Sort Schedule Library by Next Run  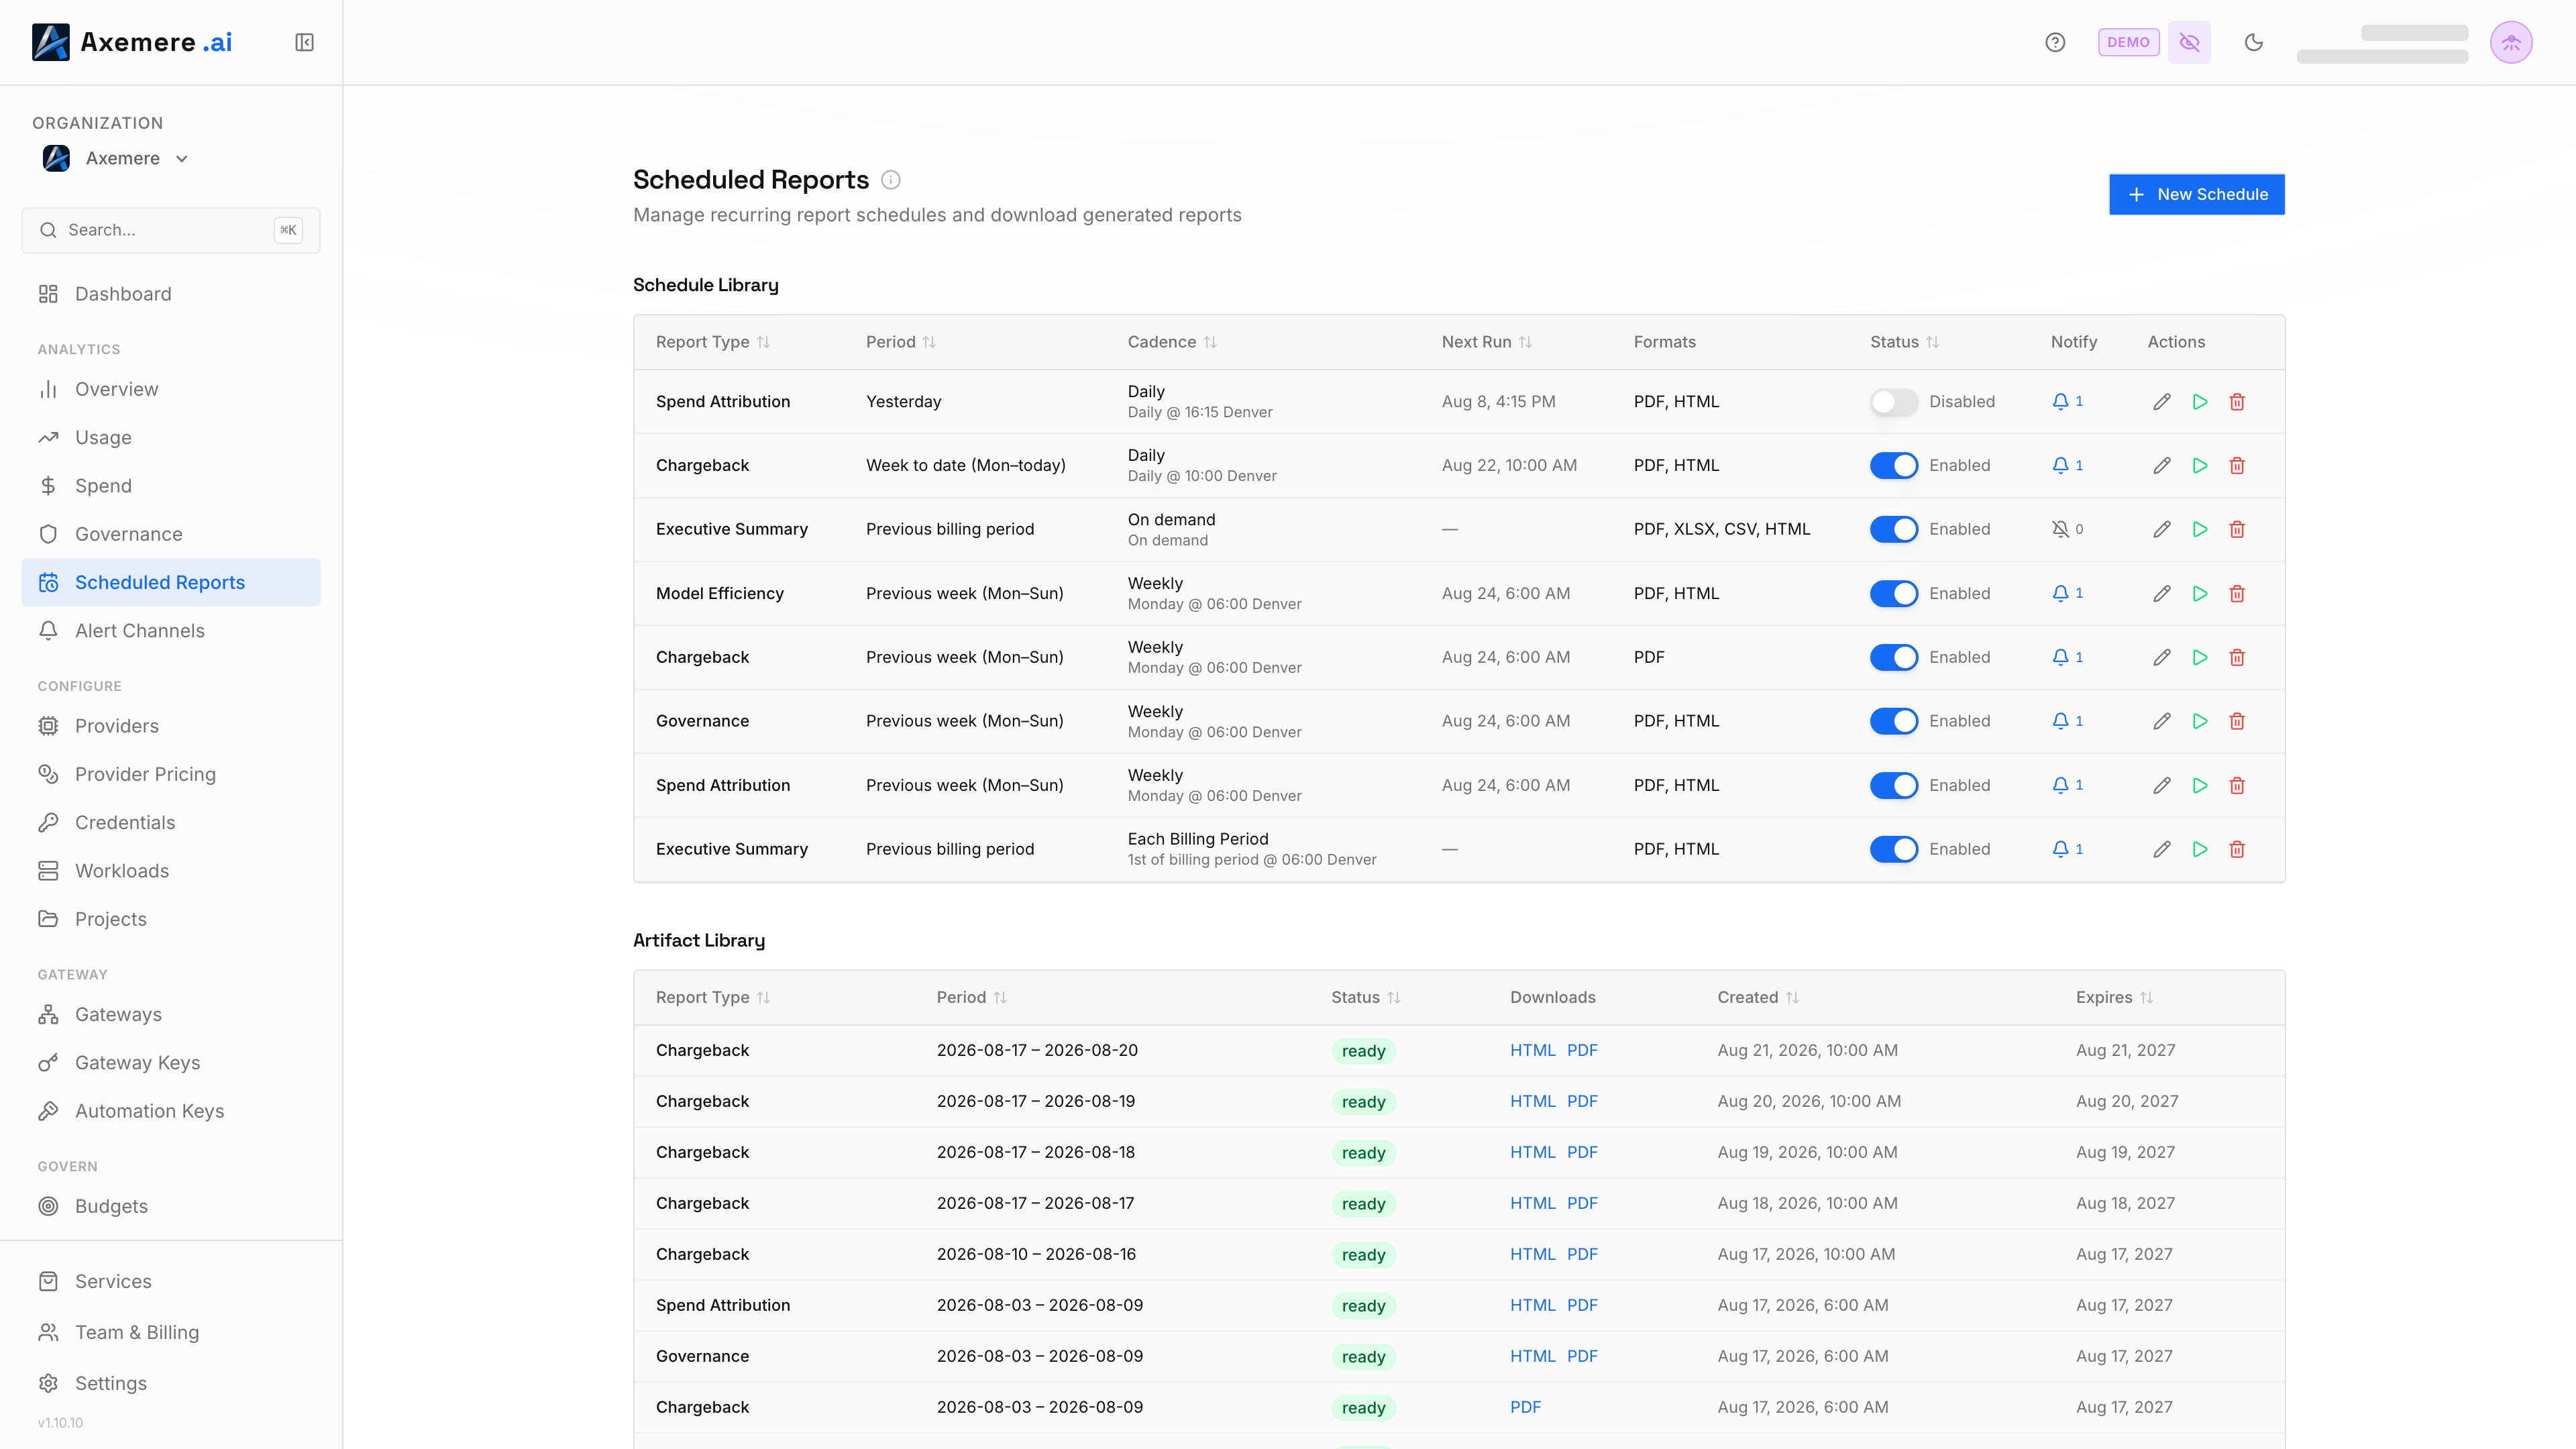click(1486, 342)
